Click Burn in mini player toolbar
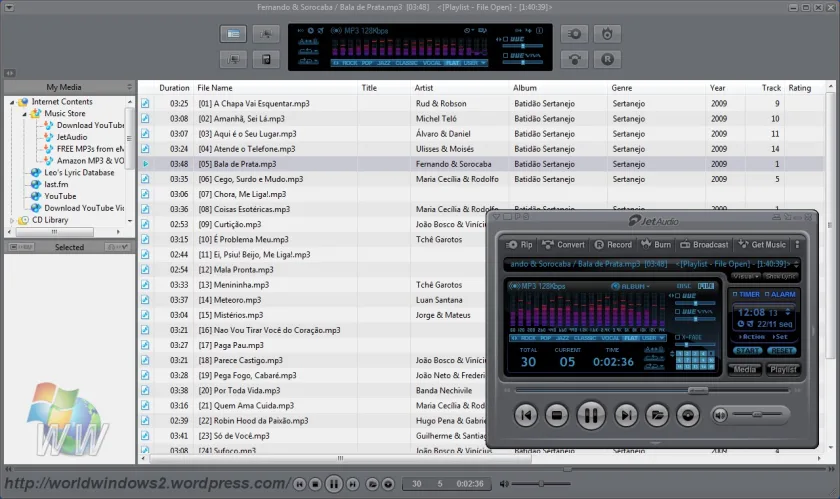The width and height of the screenshot is (840, 499). click(656, 244)
